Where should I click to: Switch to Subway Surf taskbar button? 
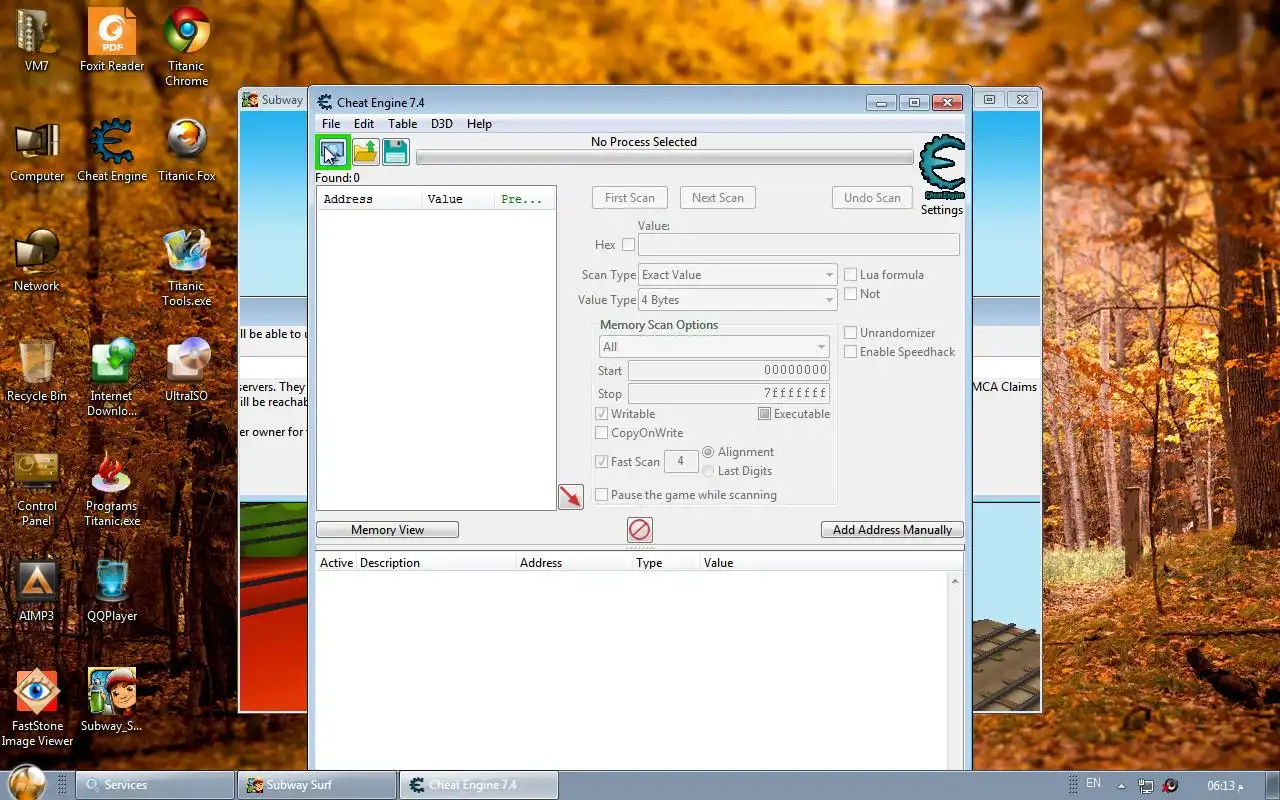317,785
